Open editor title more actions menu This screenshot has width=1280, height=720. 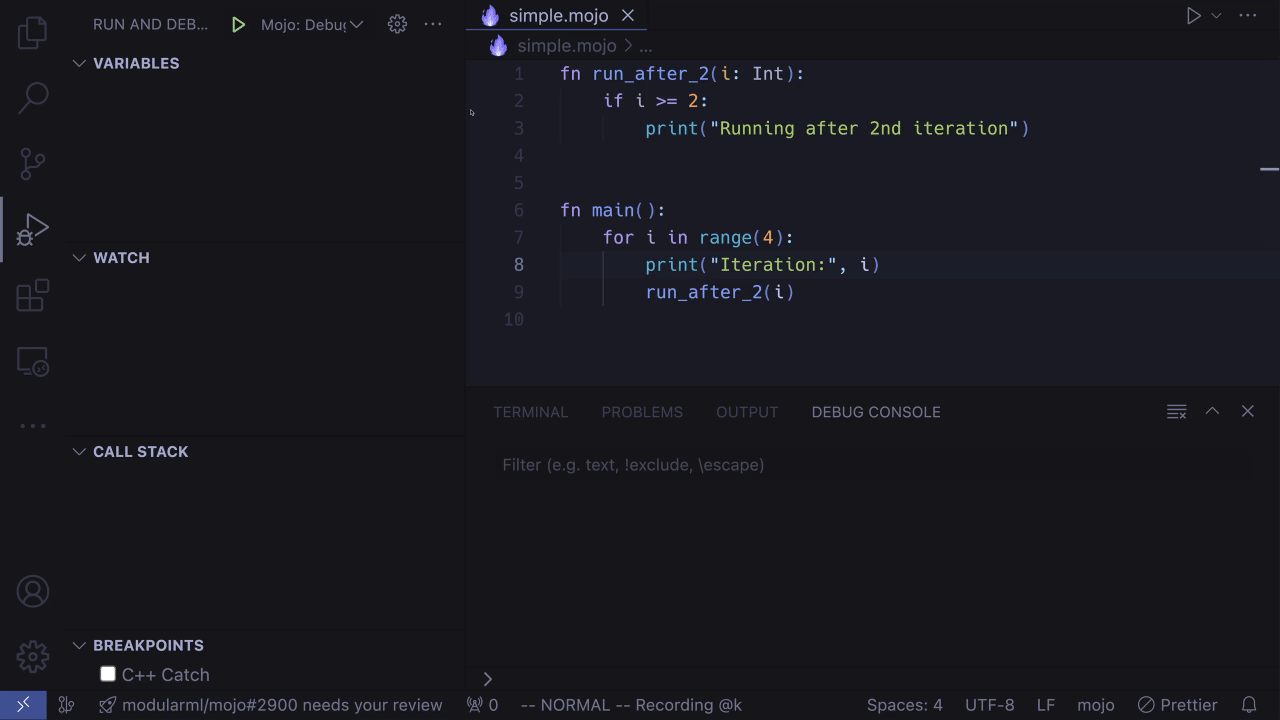[x=1248, y=16]
